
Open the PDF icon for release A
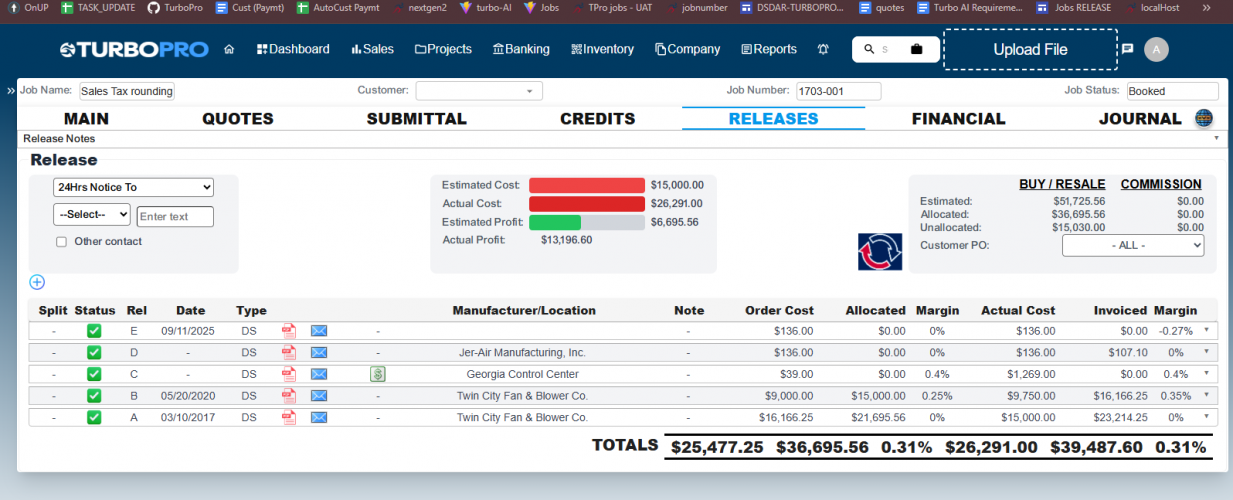click(289, 417)
